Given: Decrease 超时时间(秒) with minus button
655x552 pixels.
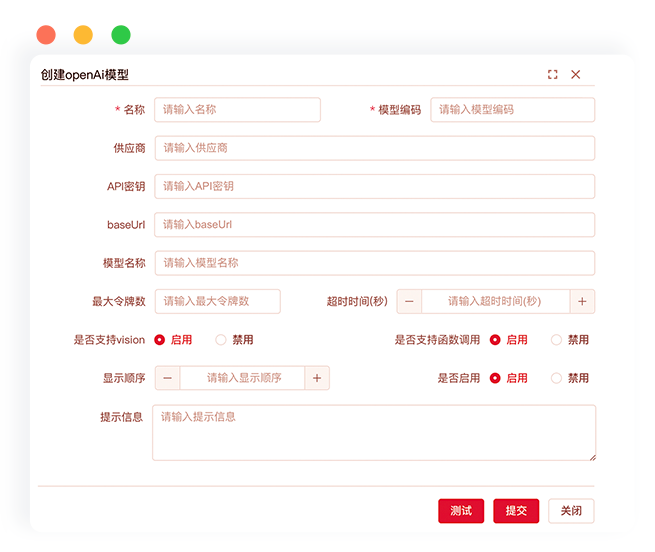Looking at the screenshot, I should (x=409, y=301).
